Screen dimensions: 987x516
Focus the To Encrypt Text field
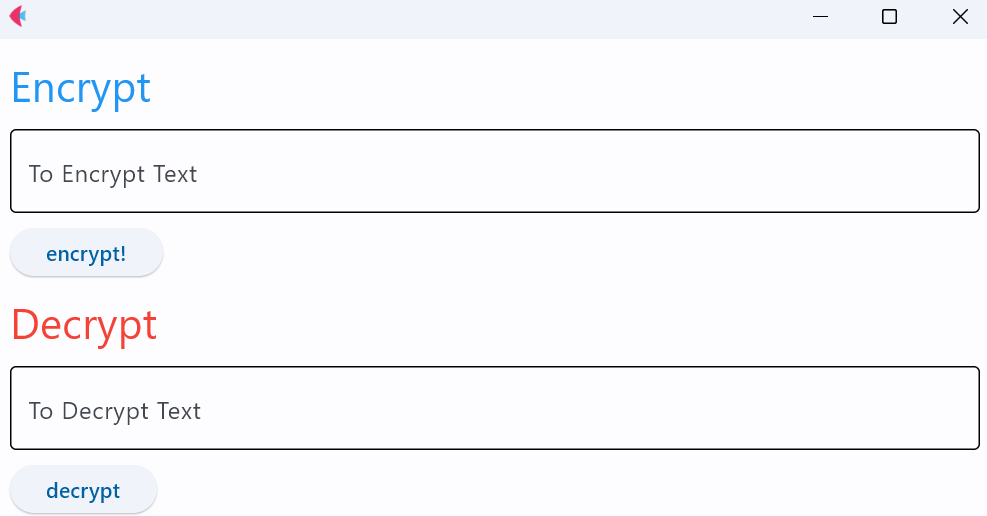coord(494,171)
